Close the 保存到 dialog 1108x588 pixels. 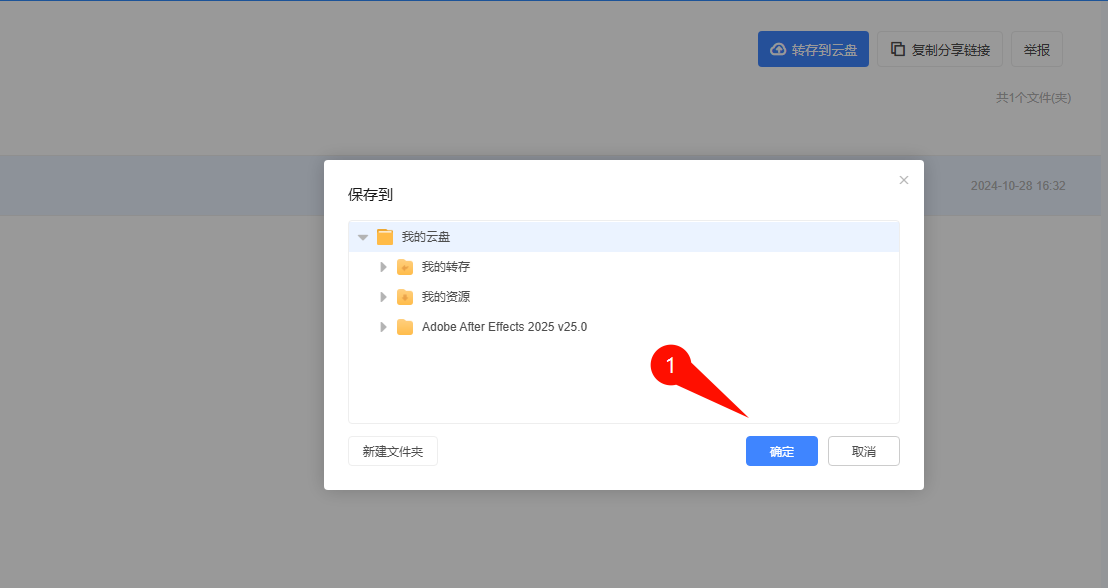[904, 180]
